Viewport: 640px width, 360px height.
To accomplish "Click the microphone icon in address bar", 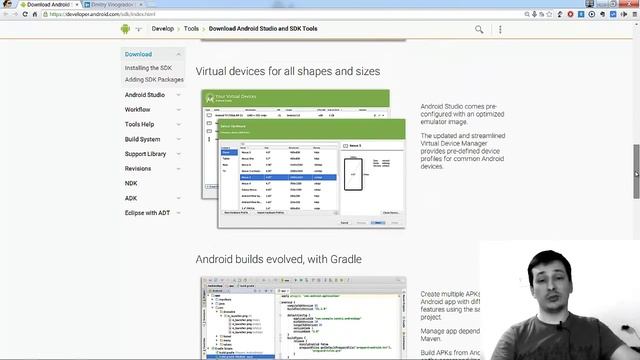I will (x=534, y=14).
